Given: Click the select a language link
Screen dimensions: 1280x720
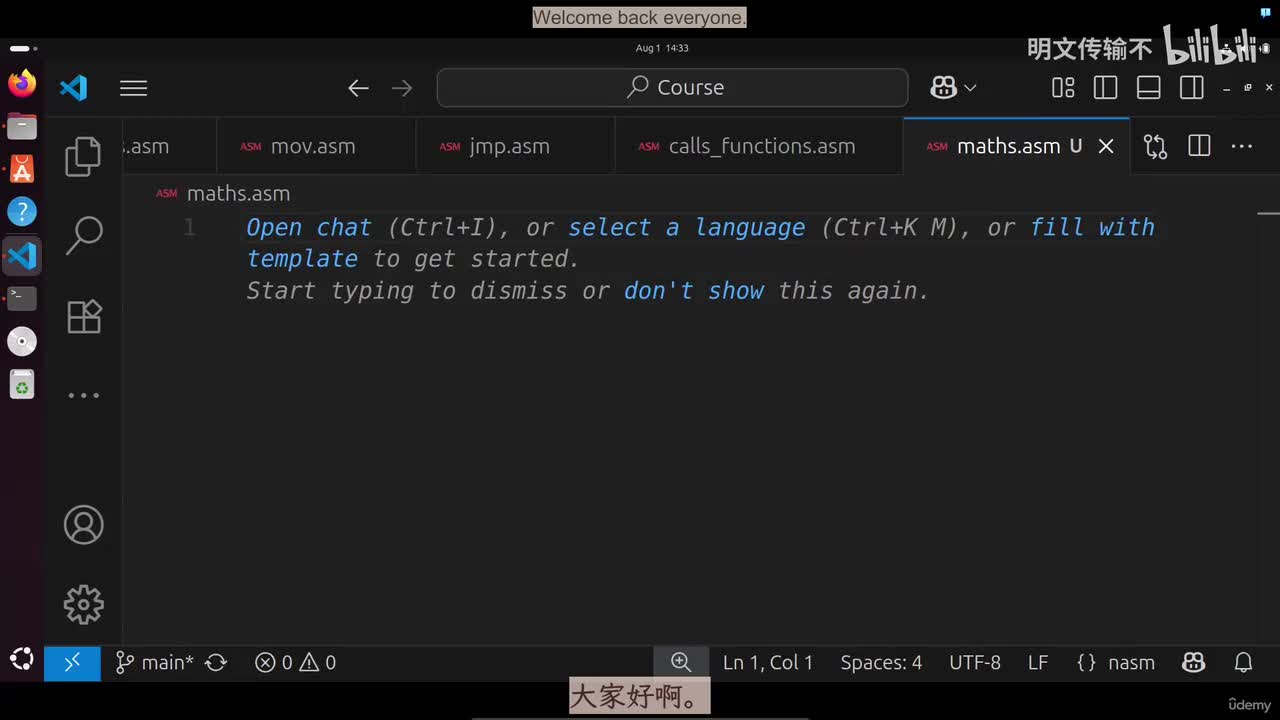Looking at the screenshot, I should pyautogui.click(x=687, y=227).
